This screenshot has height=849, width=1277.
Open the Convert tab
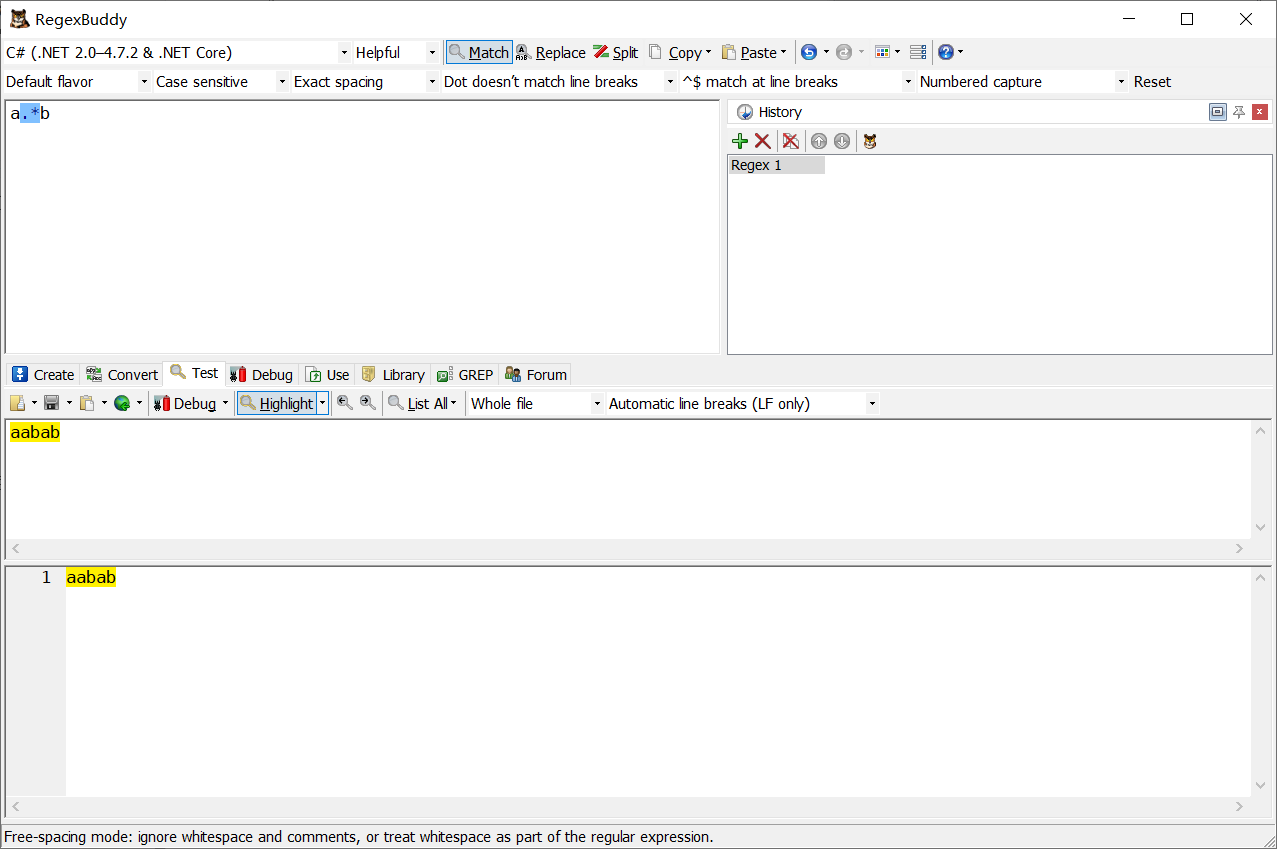pos(121,374)
